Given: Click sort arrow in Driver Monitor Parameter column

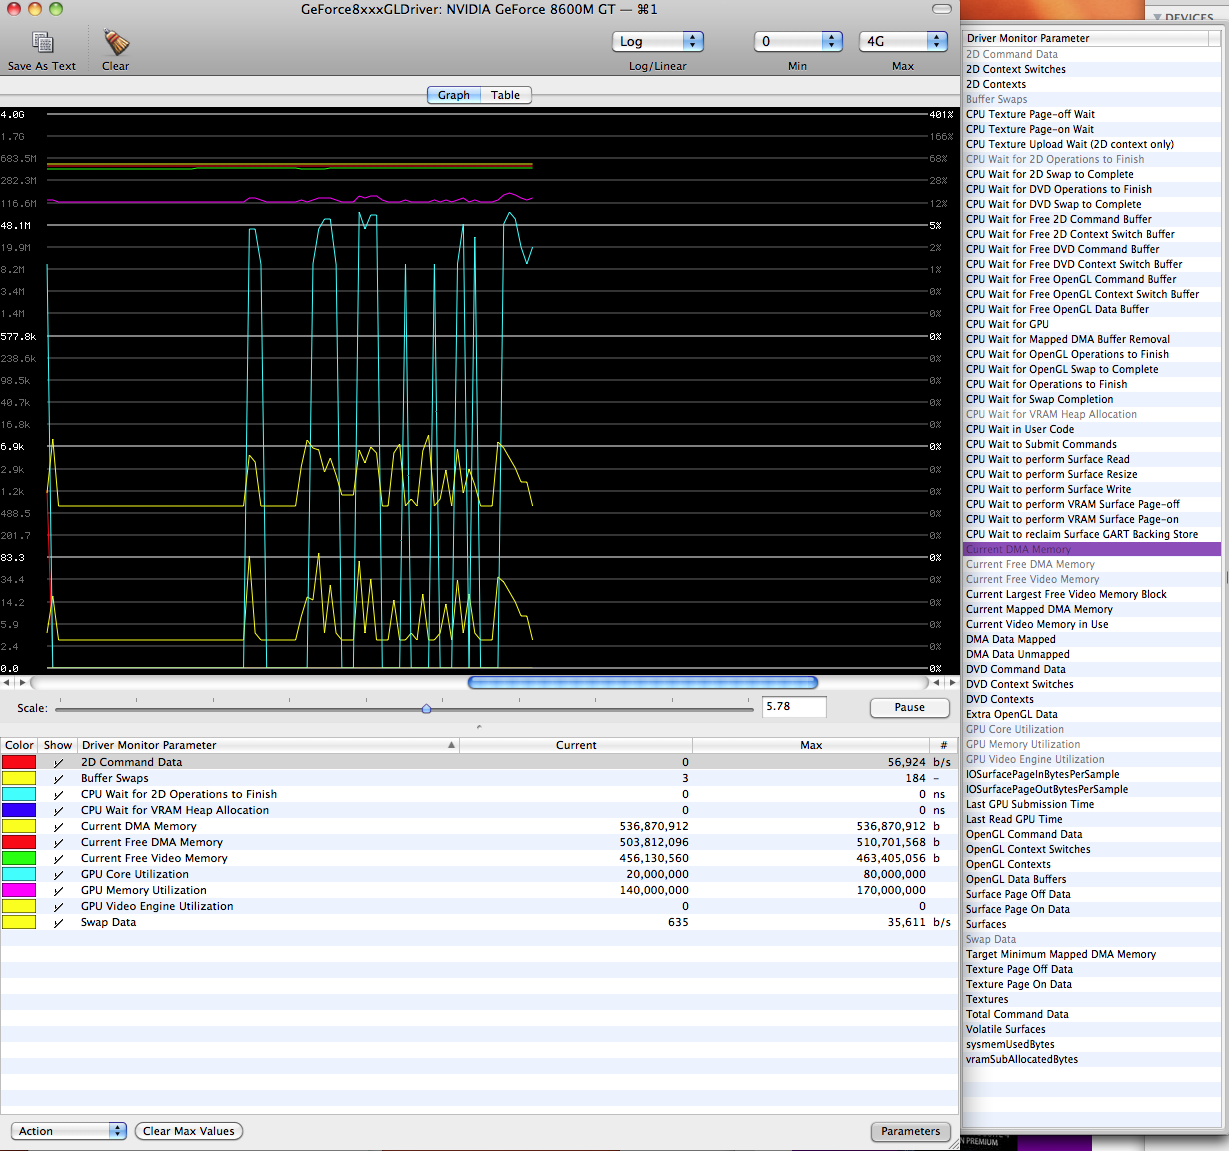Looking at the screenshot, I should (451, 745).
